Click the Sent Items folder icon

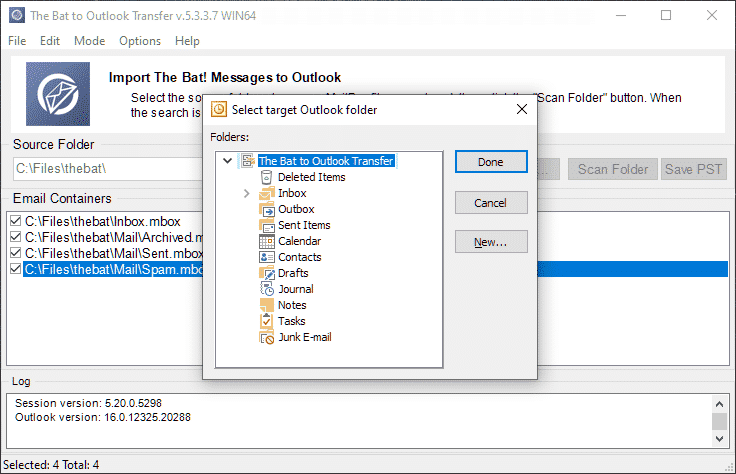coord(267,225)
